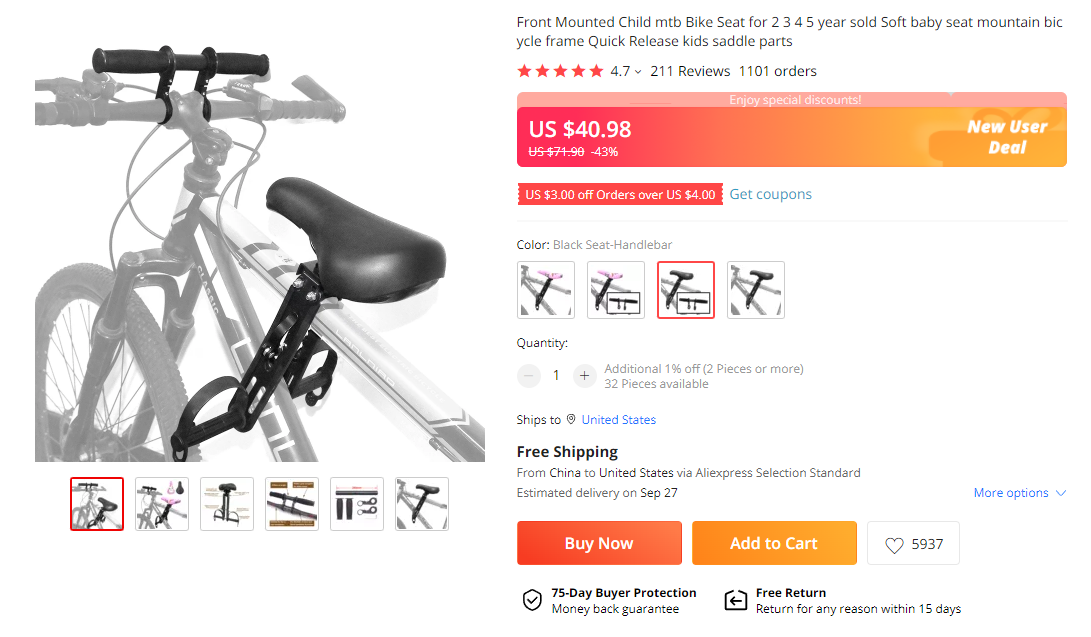This screenshot has width=1091, height=637.
Task: Choose the Black Seat-Handlebar variant
Action: pyautogui.click(x=686, y=290)
